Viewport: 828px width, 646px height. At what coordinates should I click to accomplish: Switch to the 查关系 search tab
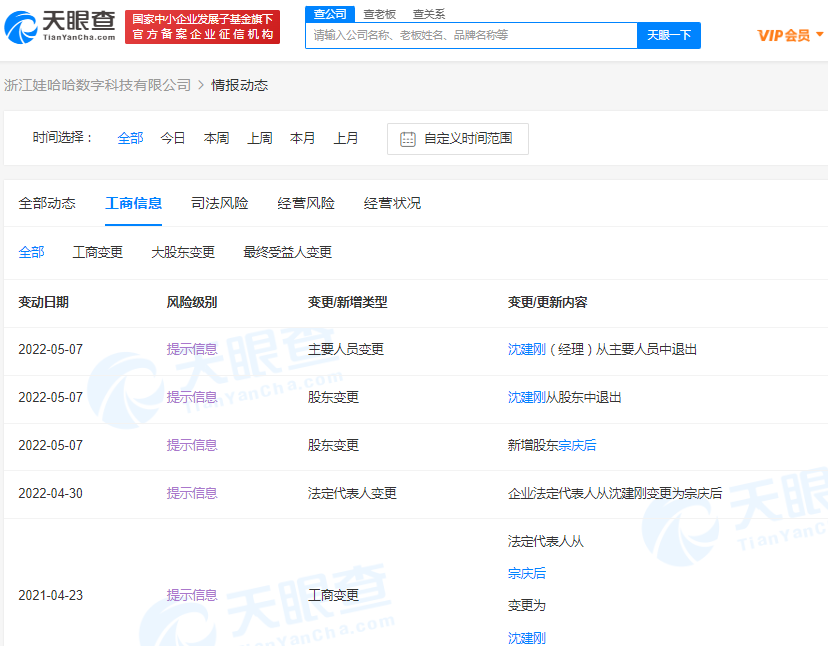coord(429,14)
